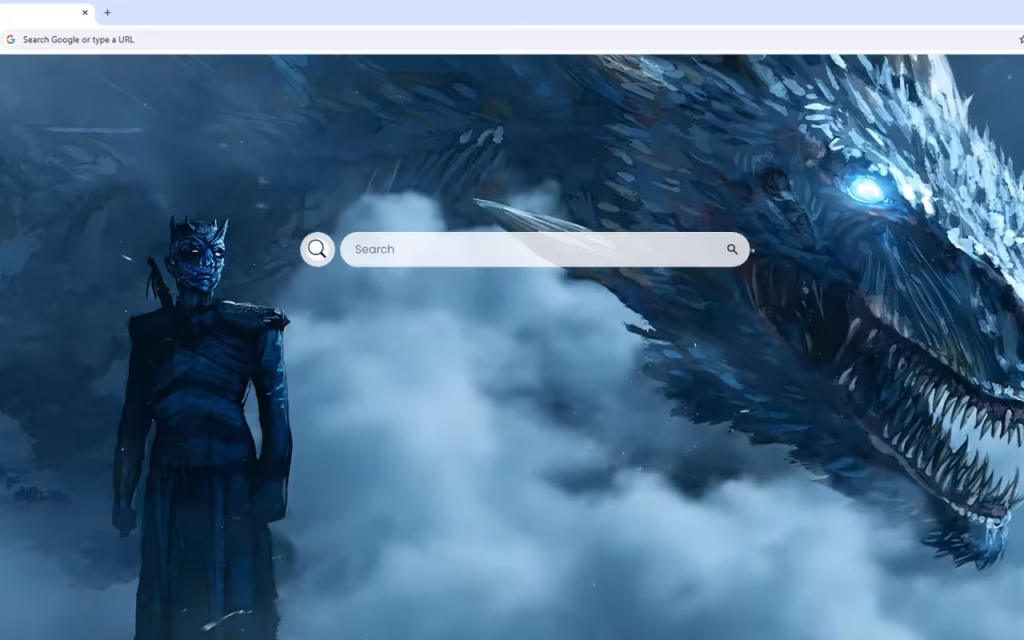
Task: Click the Night King's chest armor
Action: [196, 366]
